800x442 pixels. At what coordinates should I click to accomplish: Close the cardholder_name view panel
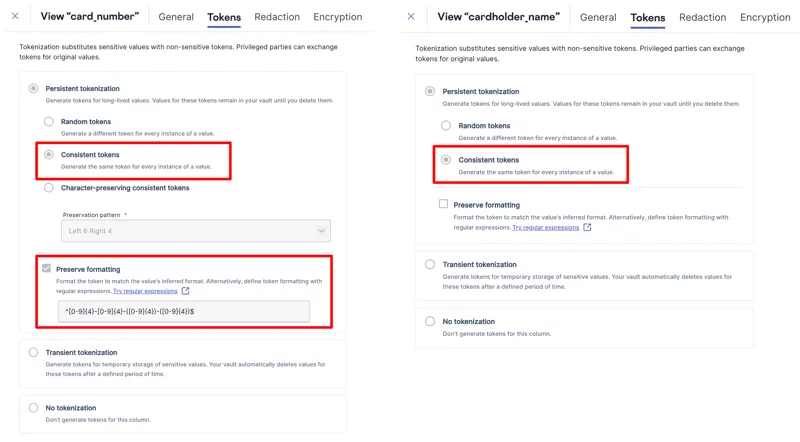click(411, 17)
